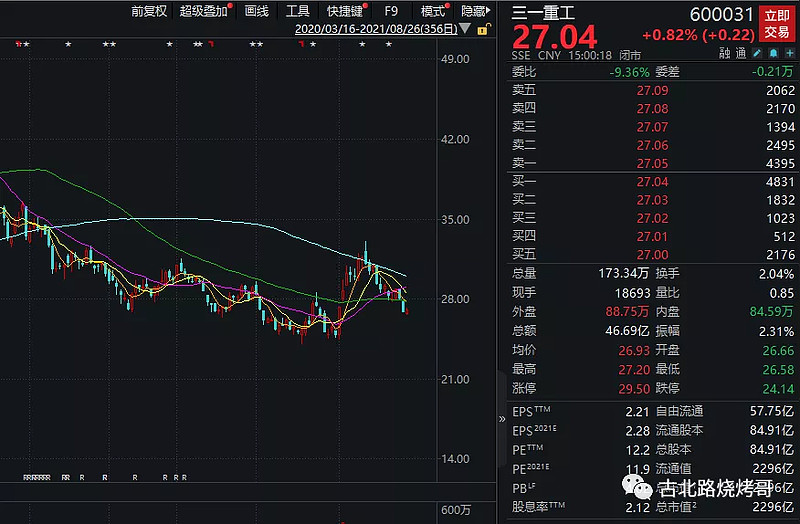Click the 融 margin trading badge
This screenshot has height=524, width=800.
click(x=724, y=53)
